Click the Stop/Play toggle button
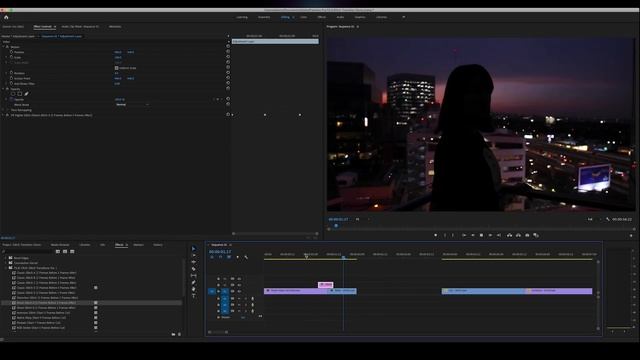The height and width of the screenshot is (360, 640). [x=481, y=235]
